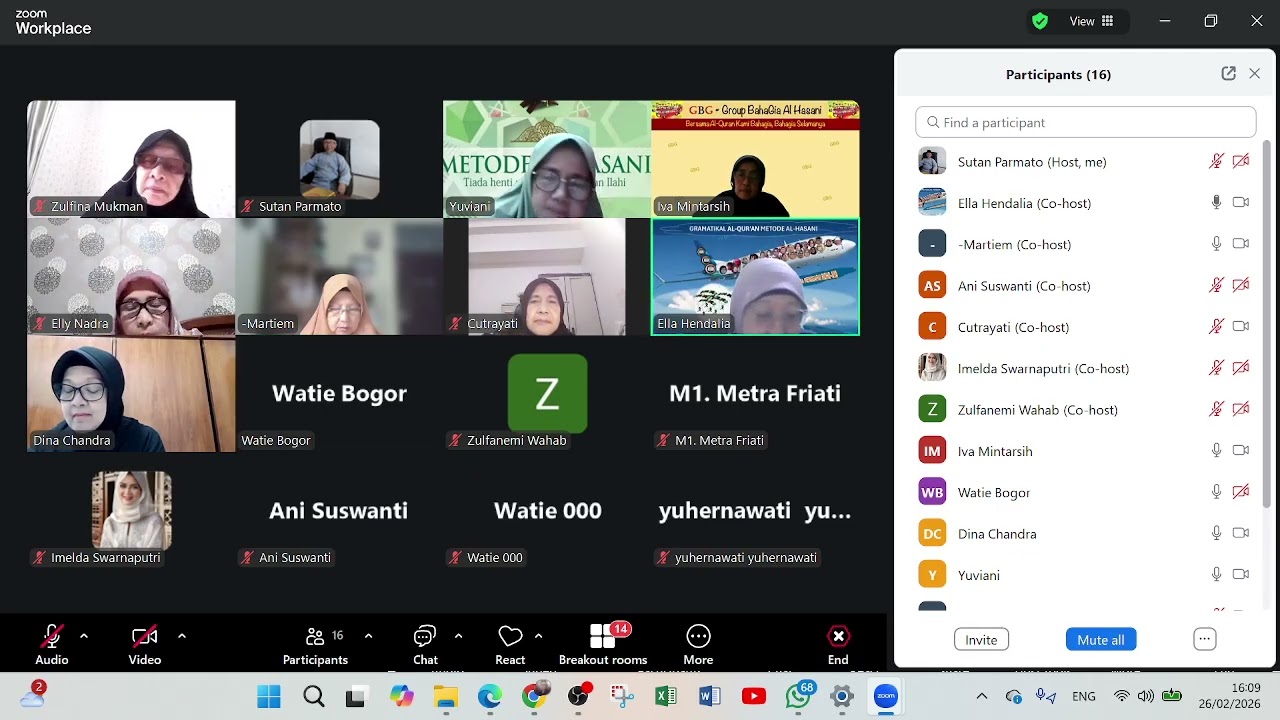The image size is (1280, 720).
Task: Open audio options chevron beside Audio
Action: 84,636
